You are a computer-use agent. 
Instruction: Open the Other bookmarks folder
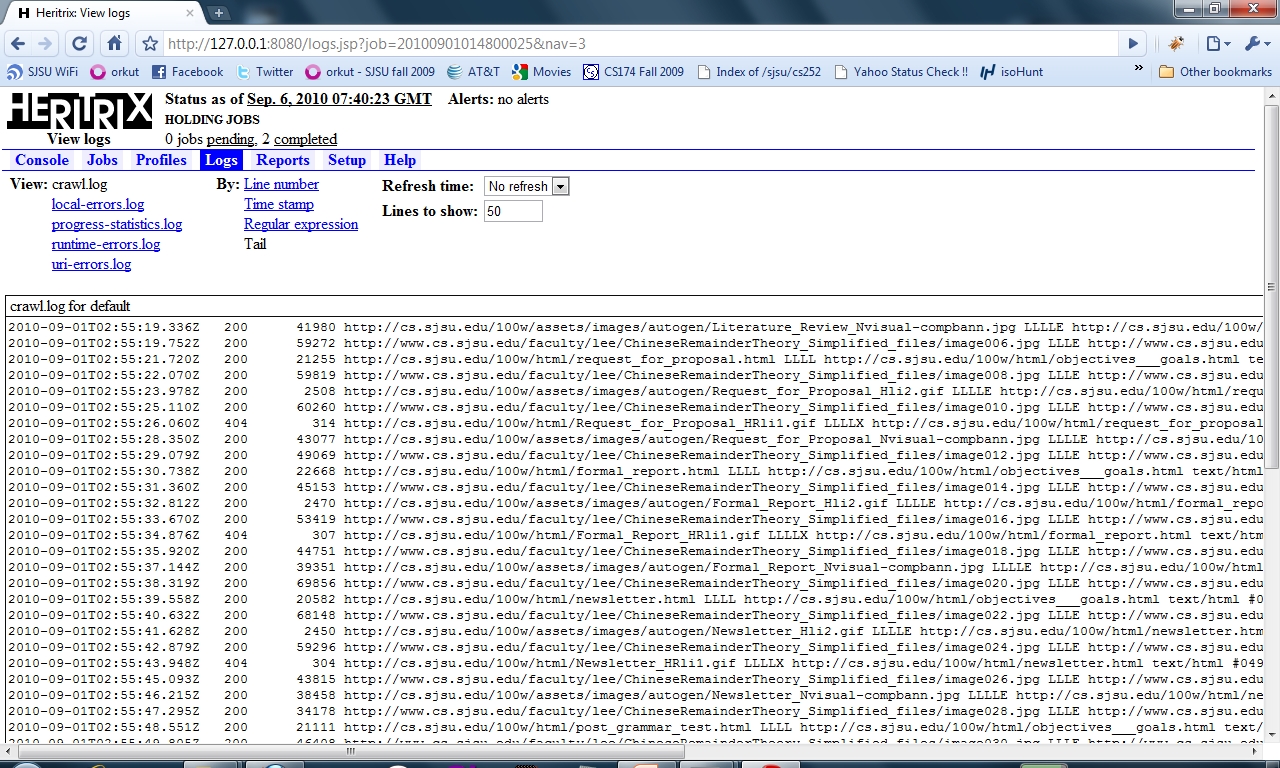tap(1215, 72)
